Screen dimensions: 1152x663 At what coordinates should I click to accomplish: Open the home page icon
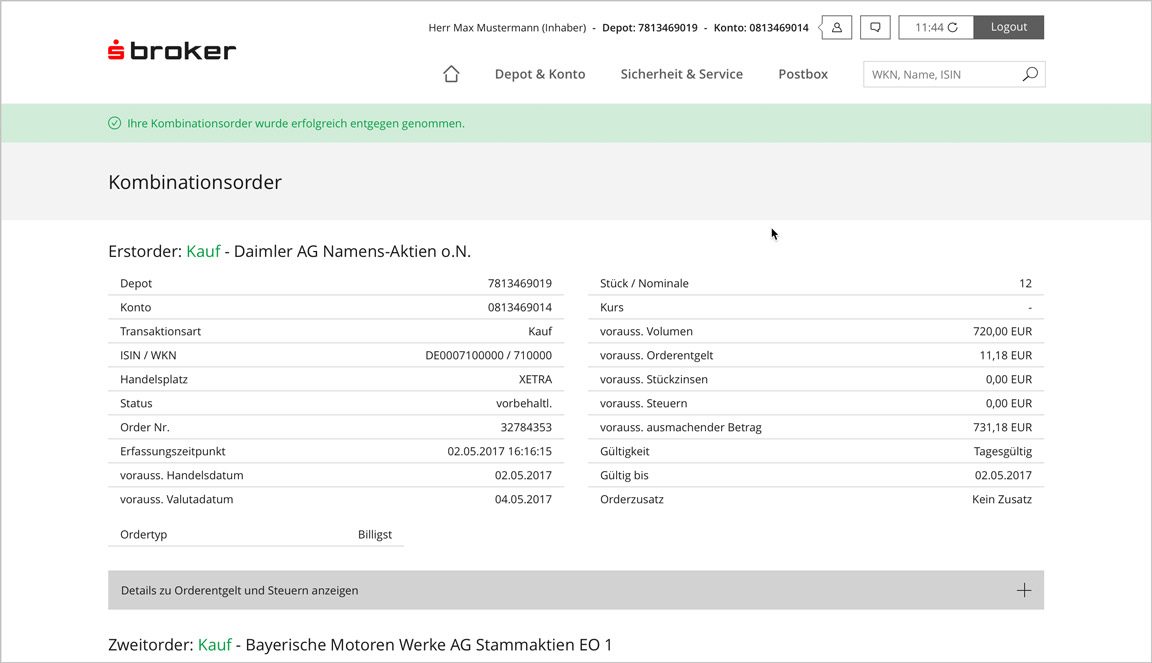tap(451, 74)
